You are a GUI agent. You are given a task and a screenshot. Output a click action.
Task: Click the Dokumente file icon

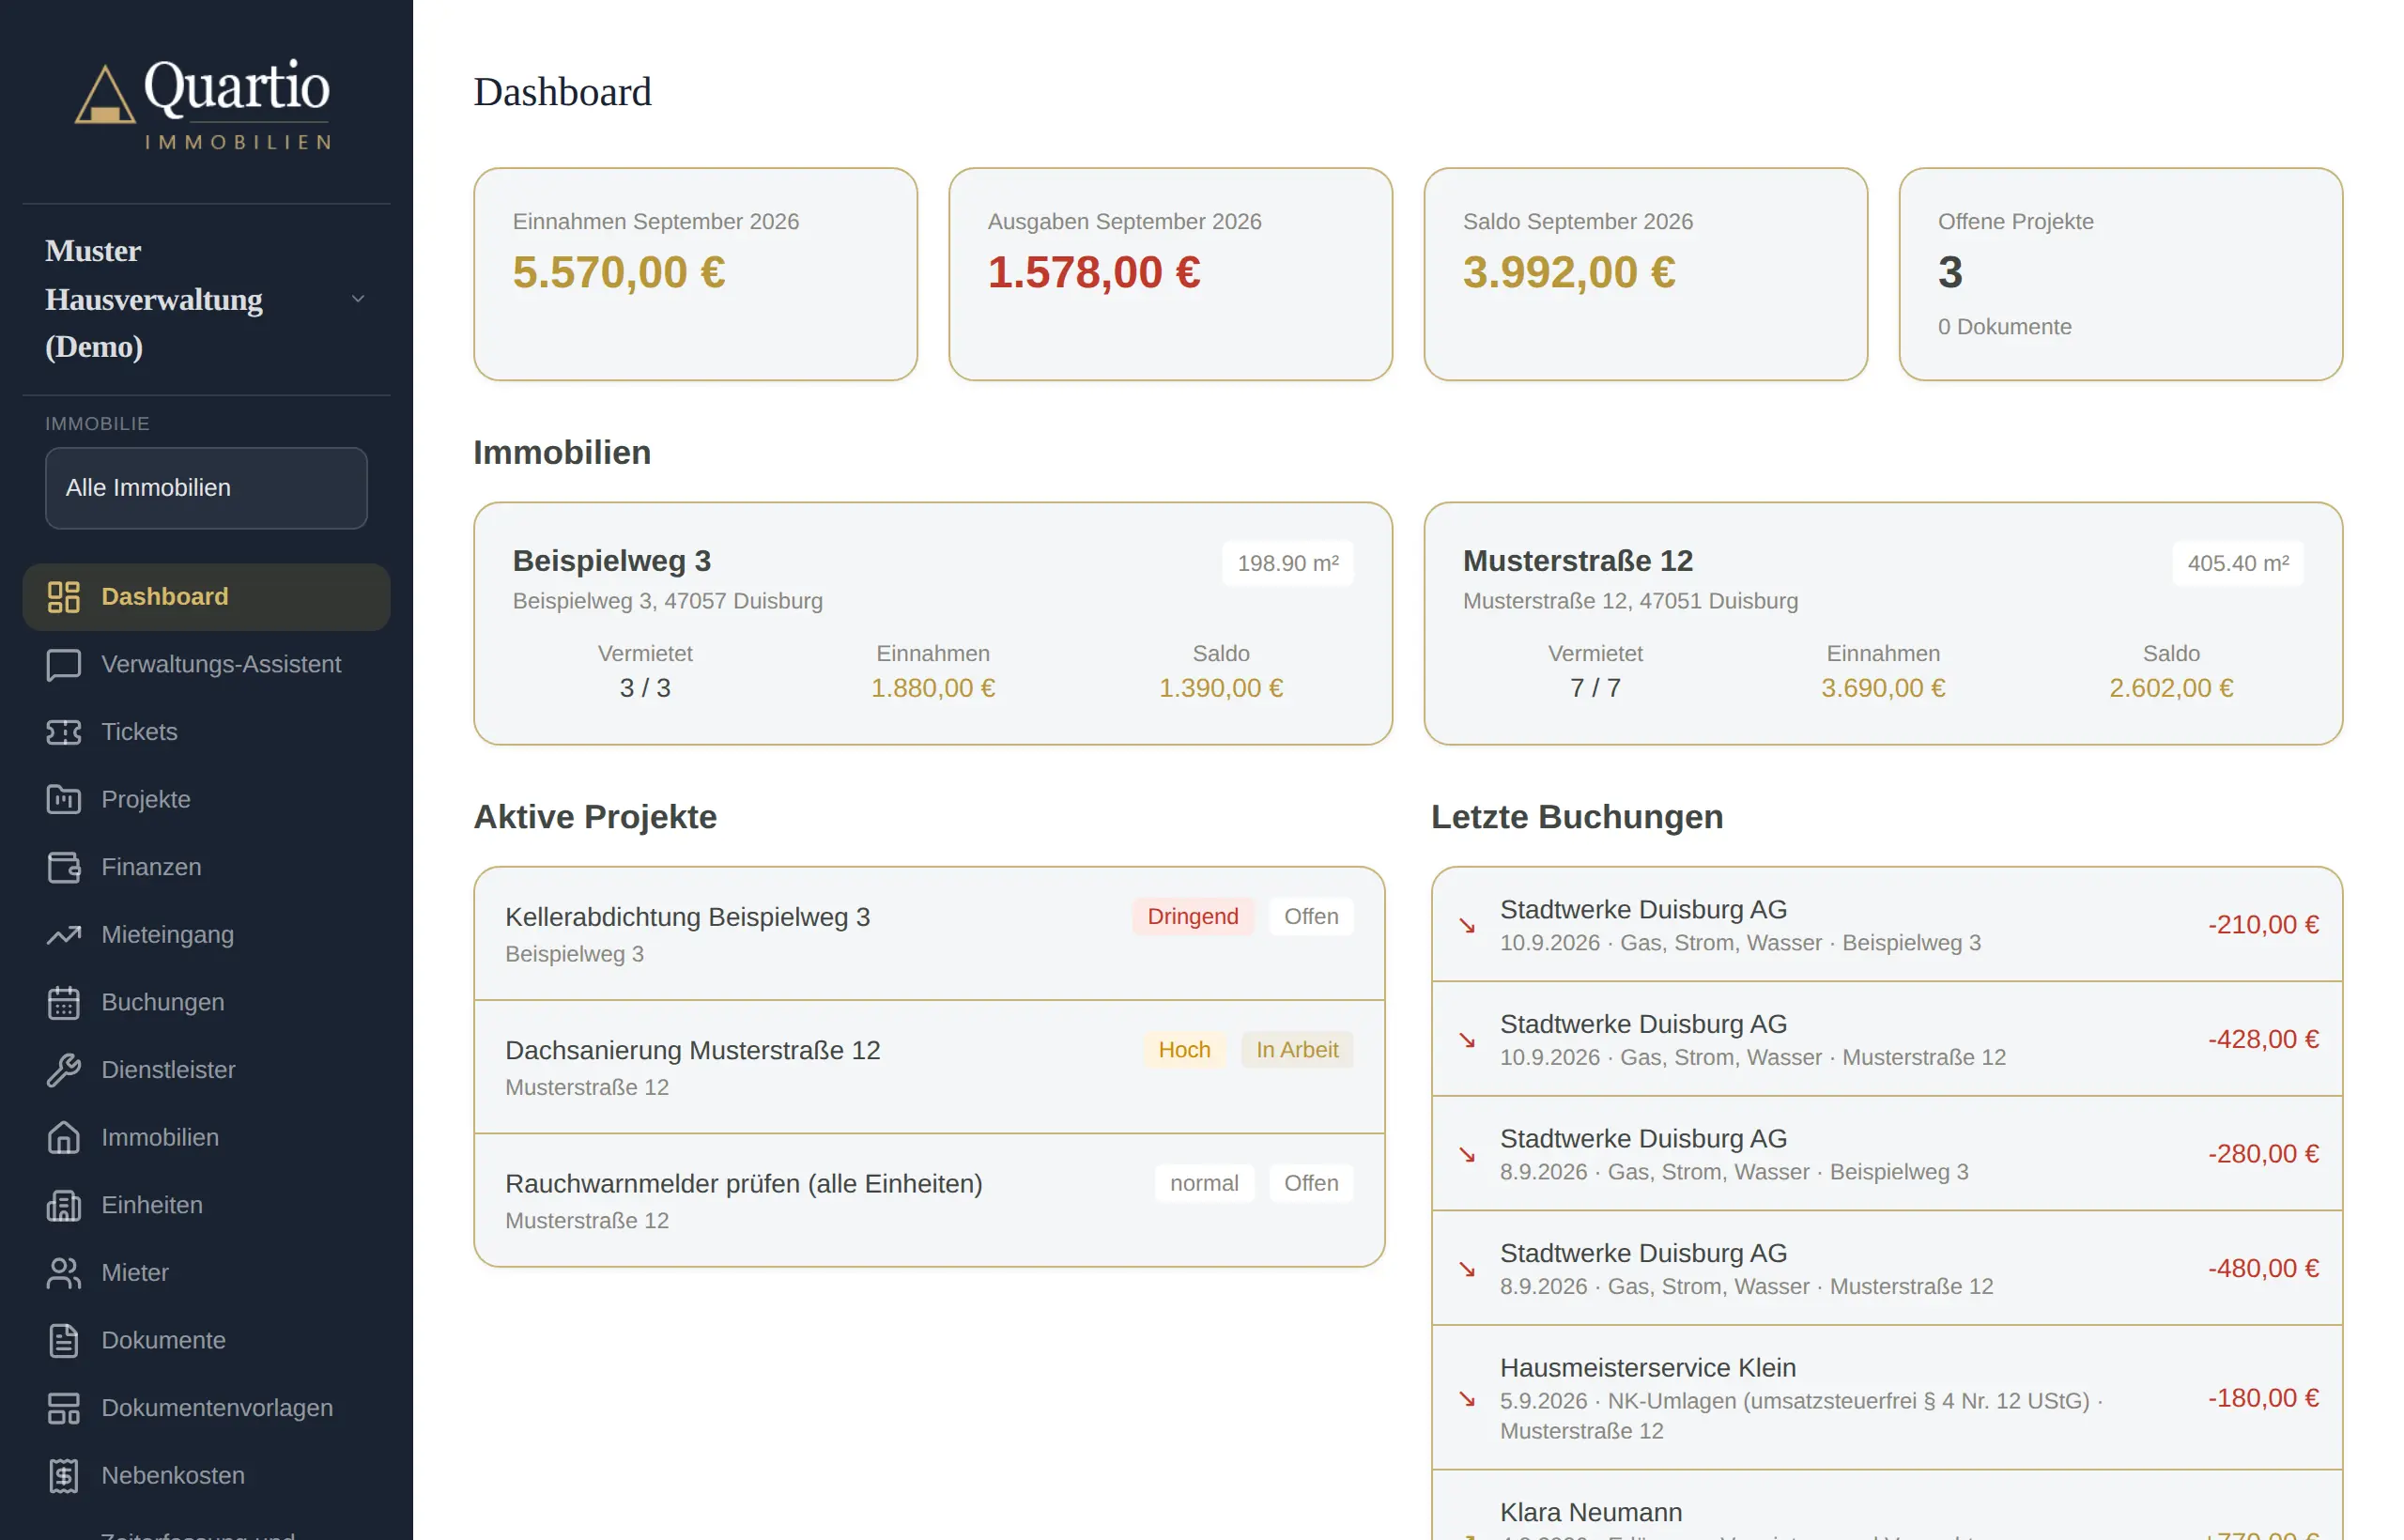[63, 1340]
